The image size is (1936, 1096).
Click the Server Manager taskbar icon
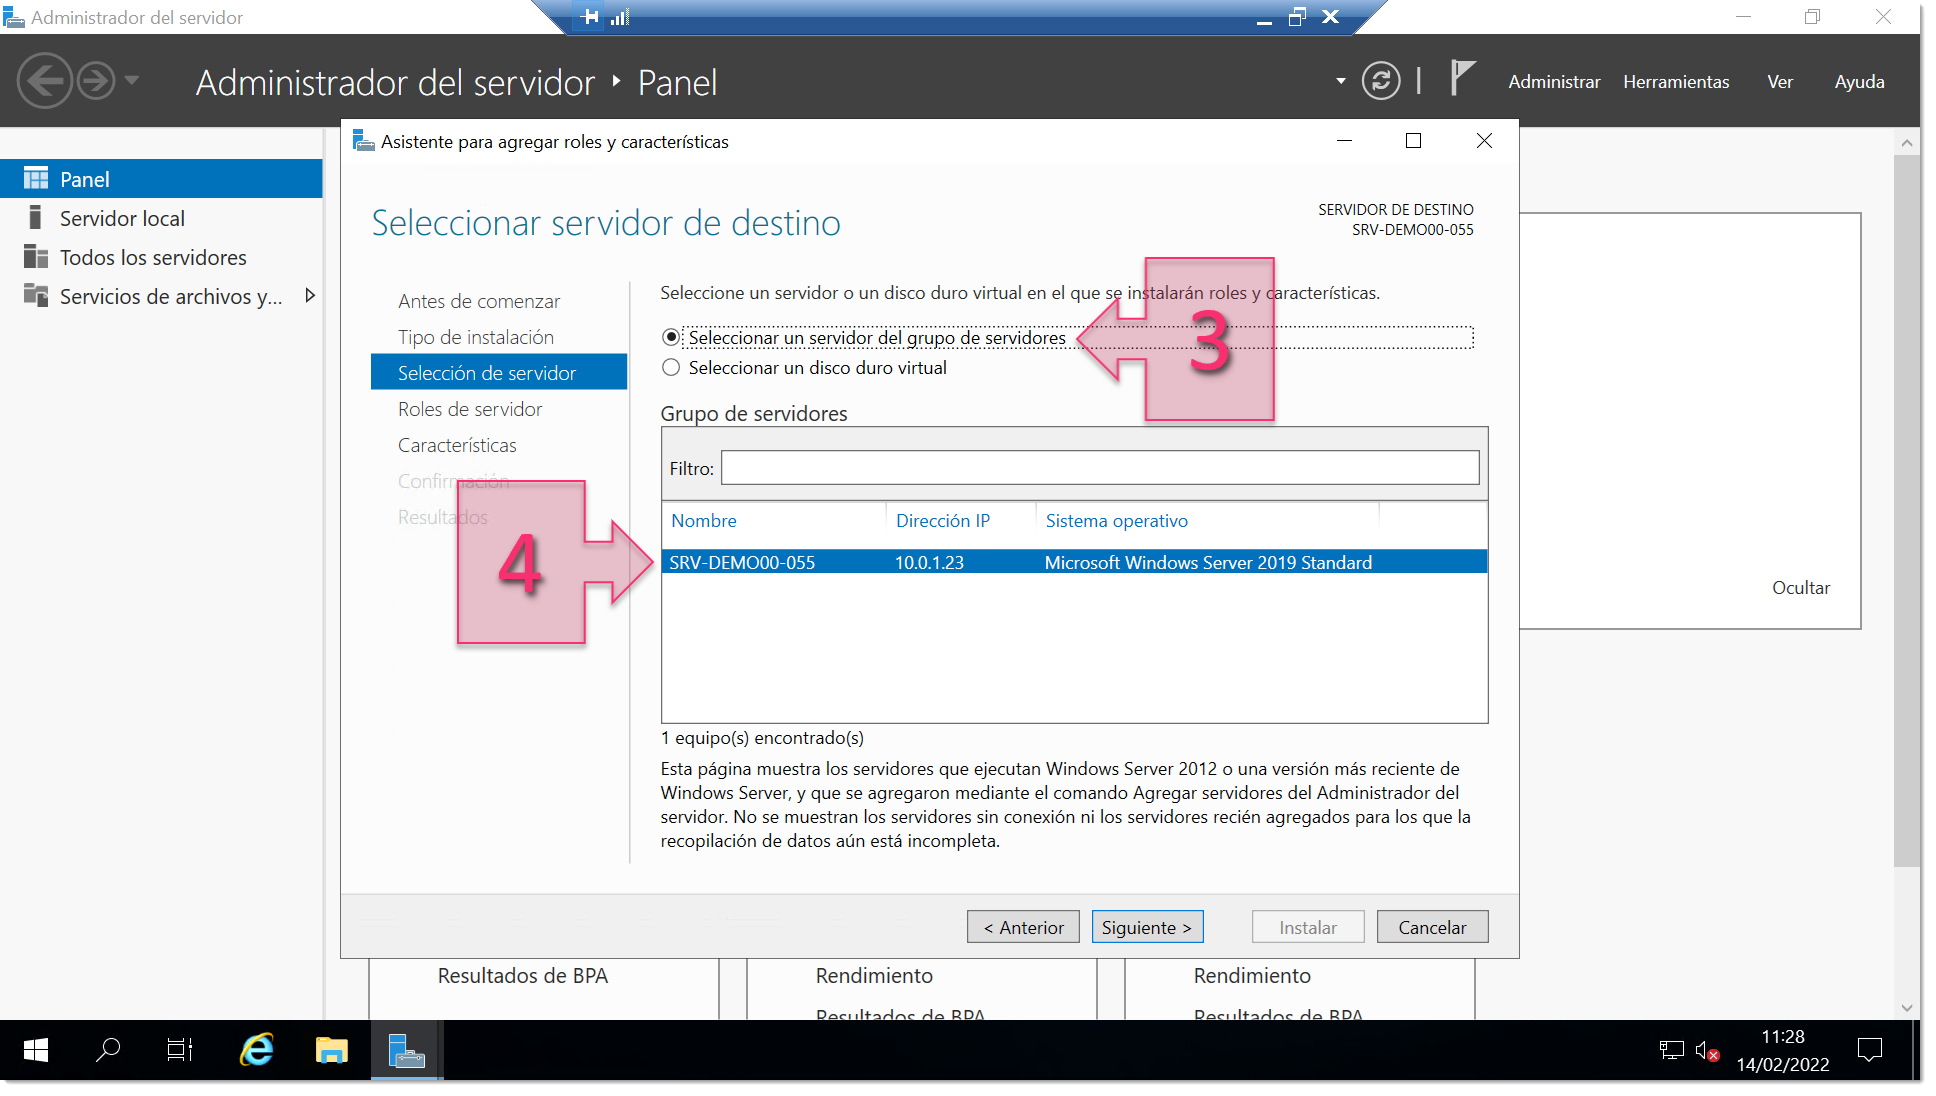[407, 1050]
